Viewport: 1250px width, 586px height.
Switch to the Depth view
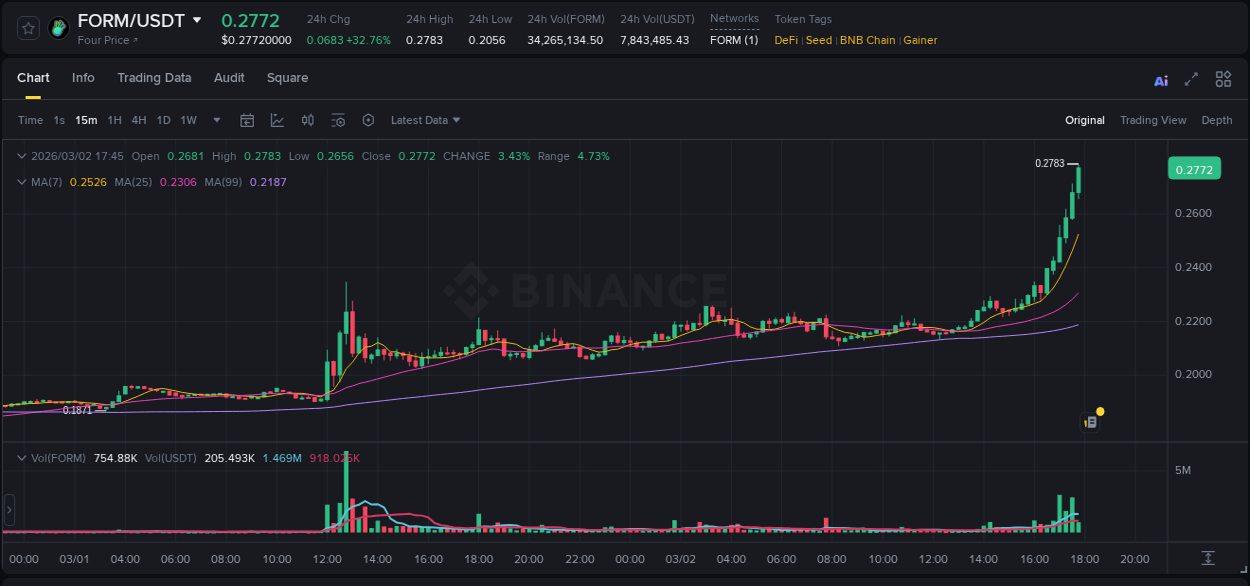1216,120
